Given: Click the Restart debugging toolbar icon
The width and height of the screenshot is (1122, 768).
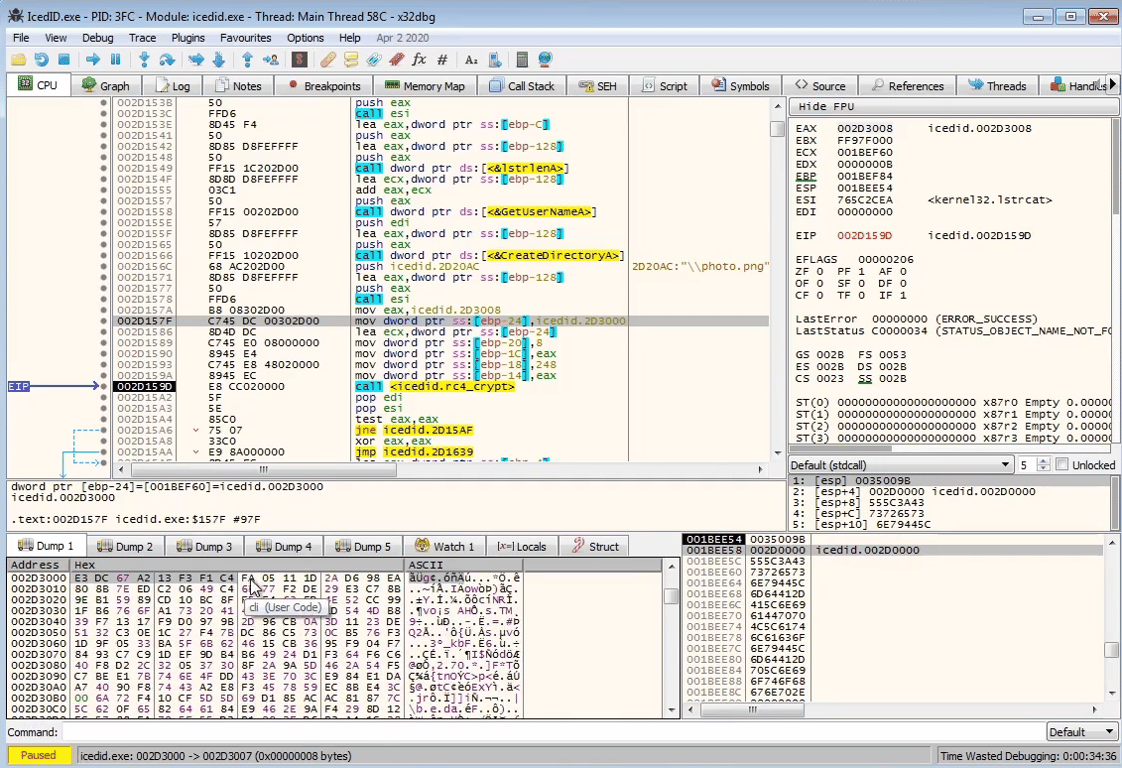Looking at the screenshot, I should pyautogui.click(x=41, y=60).
